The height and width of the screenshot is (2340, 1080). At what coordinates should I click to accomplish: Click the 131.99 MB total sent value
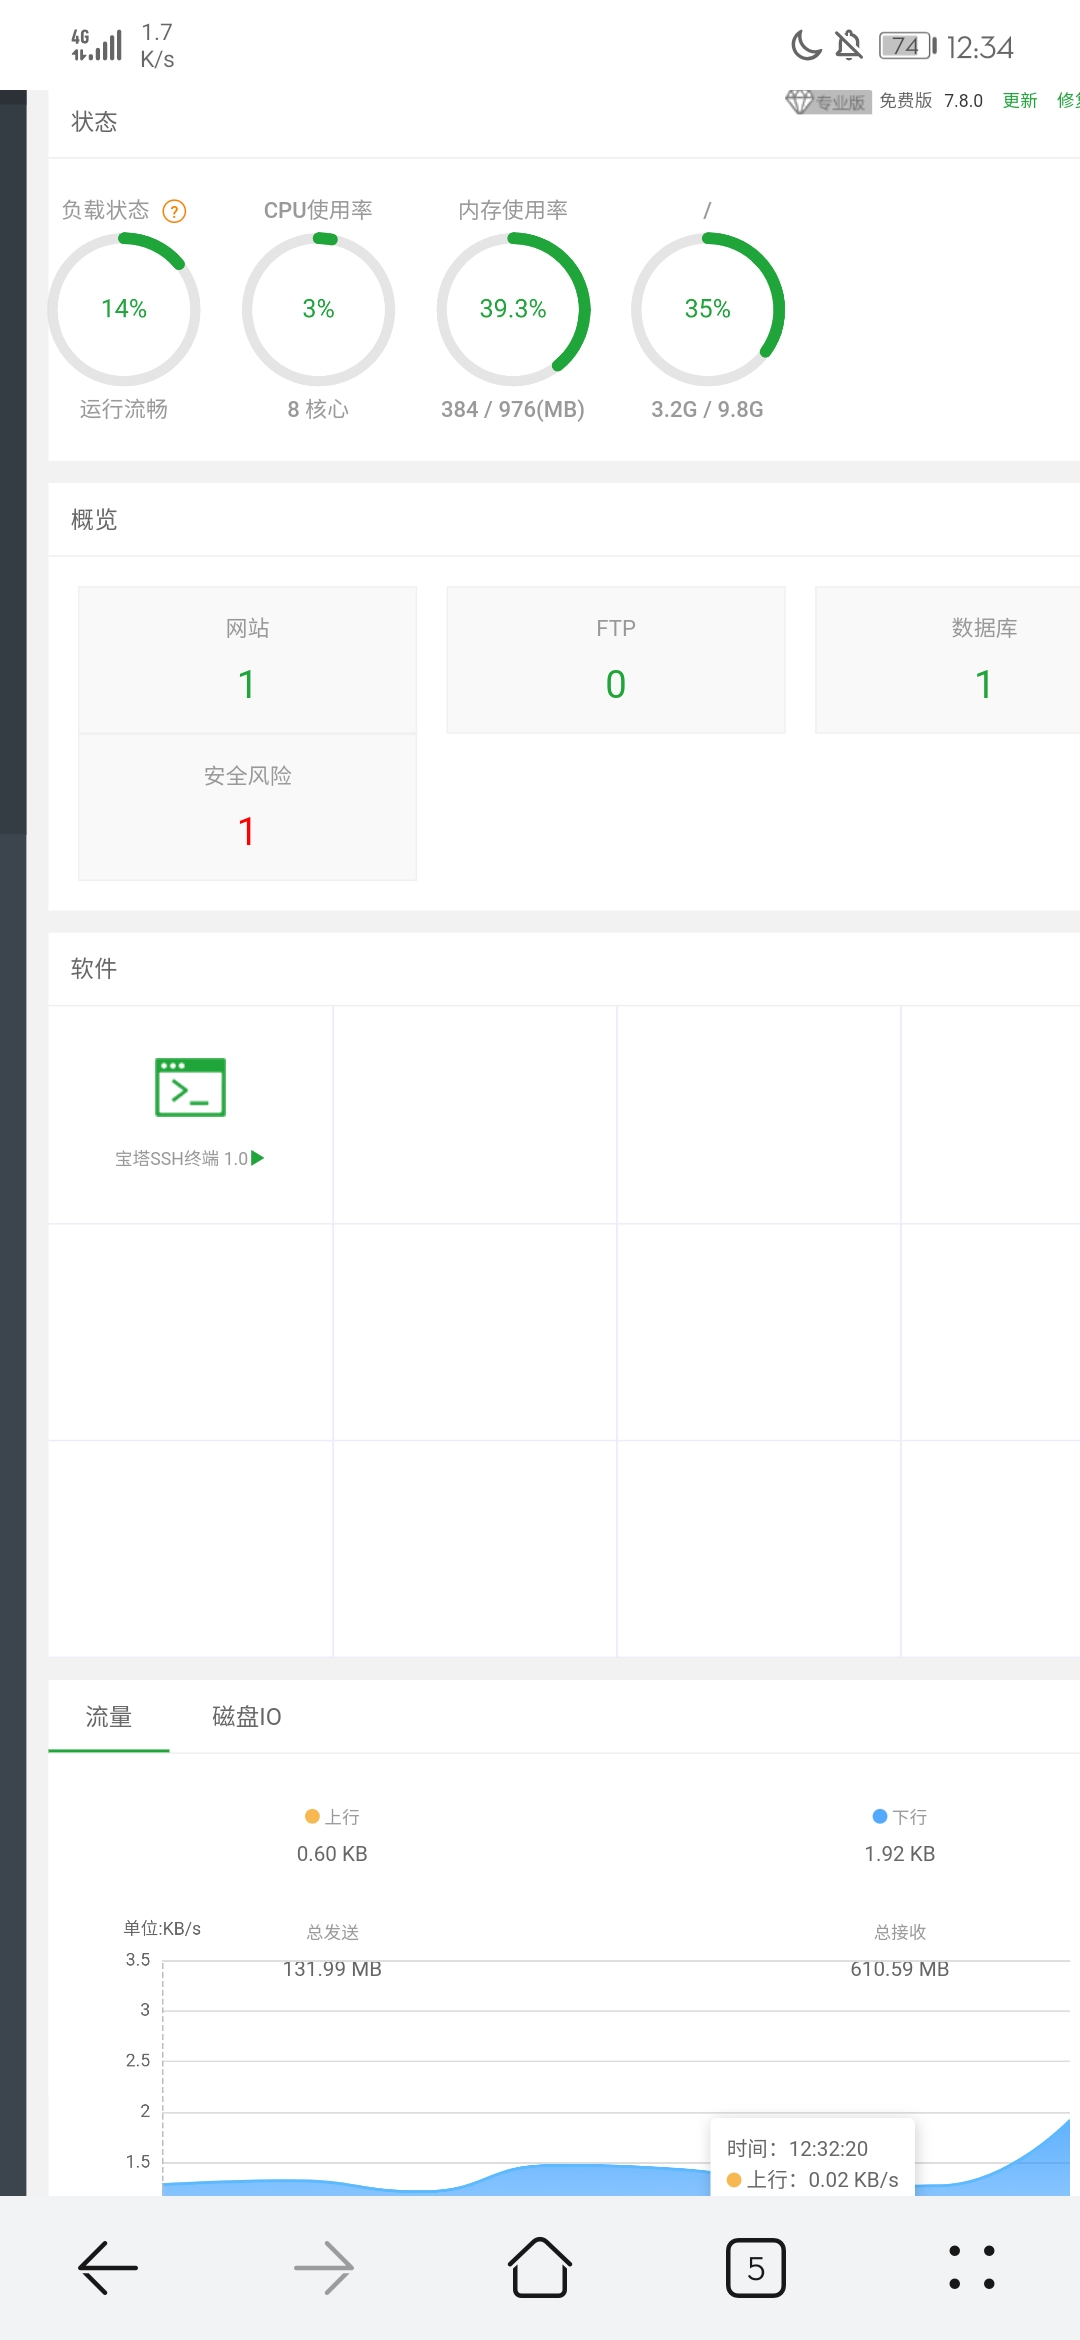point(332,1969)
